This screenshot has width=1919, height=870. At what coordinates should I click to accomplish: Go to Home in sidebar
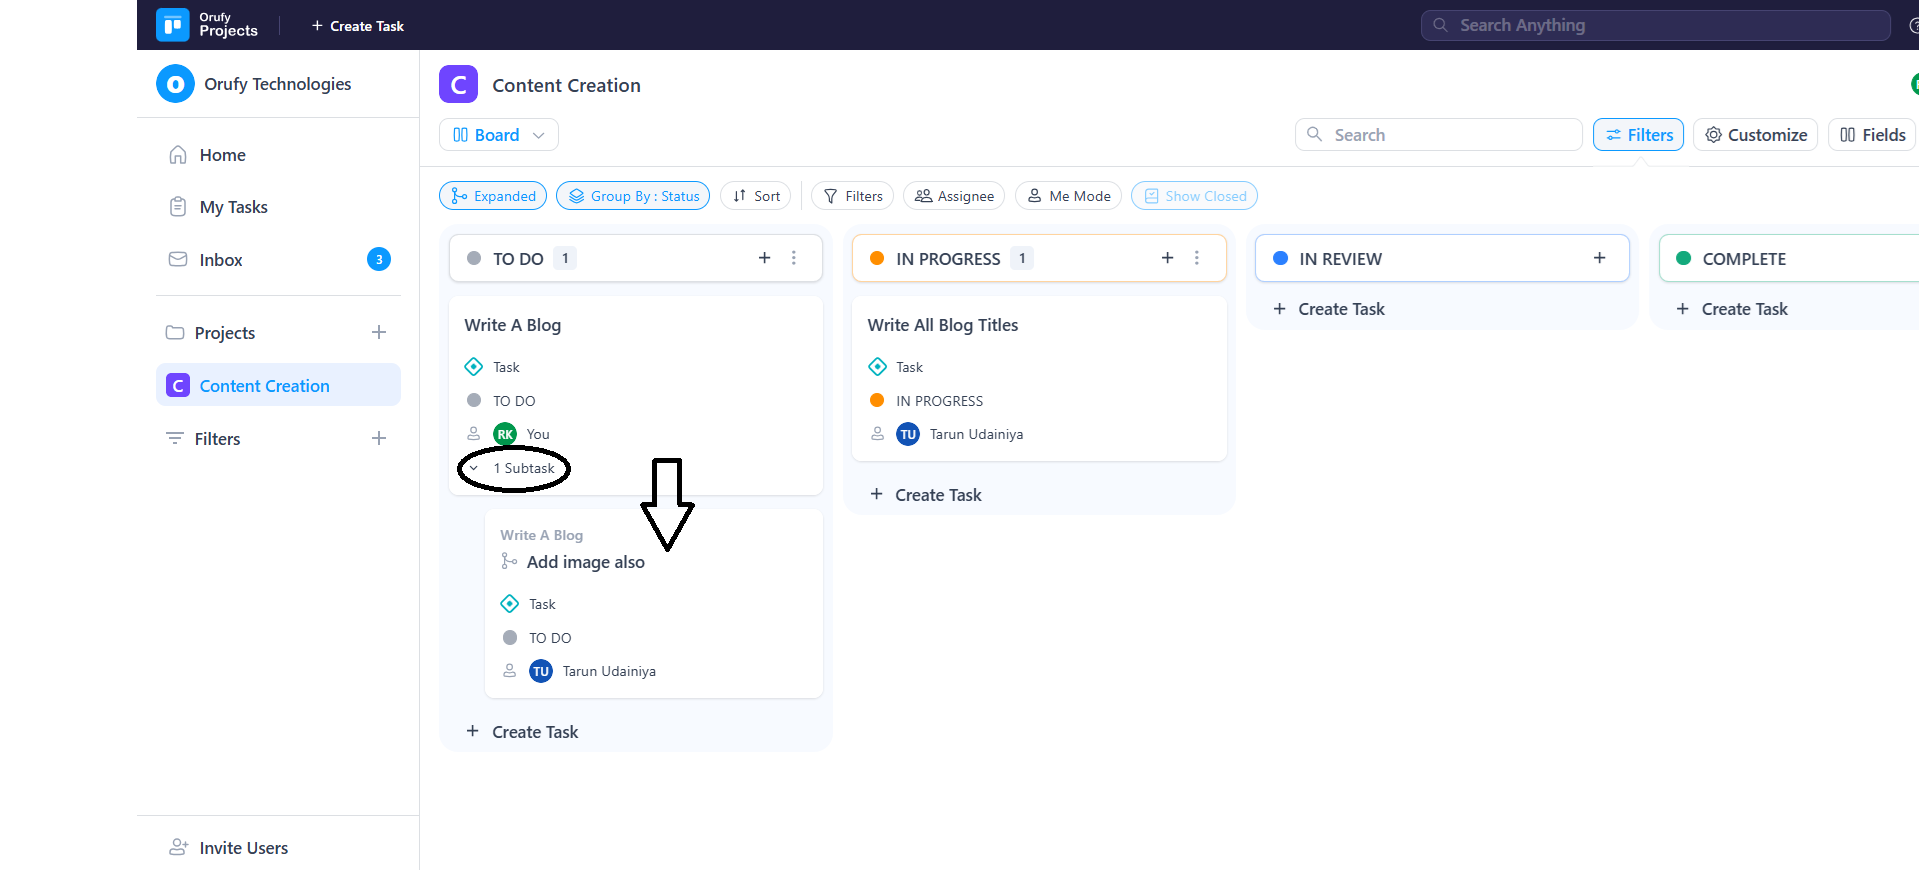pos(222,155)
